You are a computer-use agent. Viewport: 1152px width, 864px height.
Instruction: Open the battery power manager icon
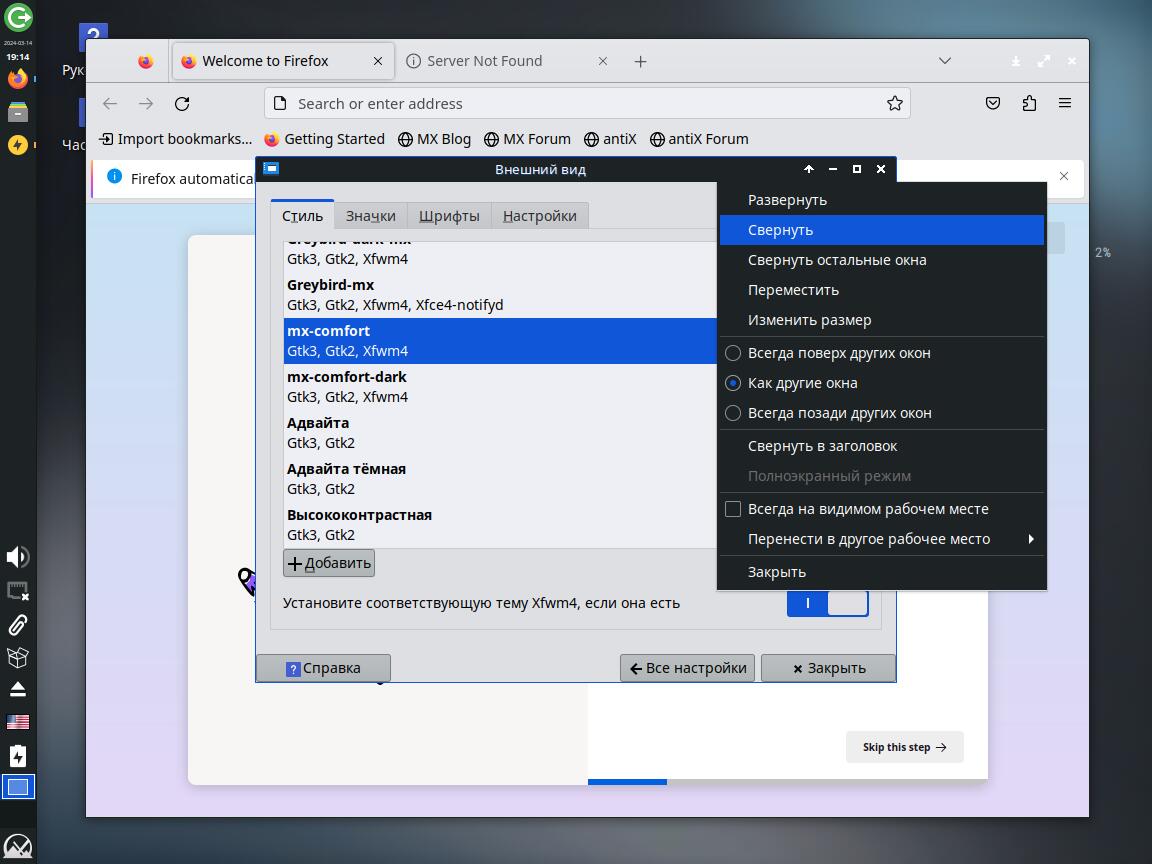point(18,755)
